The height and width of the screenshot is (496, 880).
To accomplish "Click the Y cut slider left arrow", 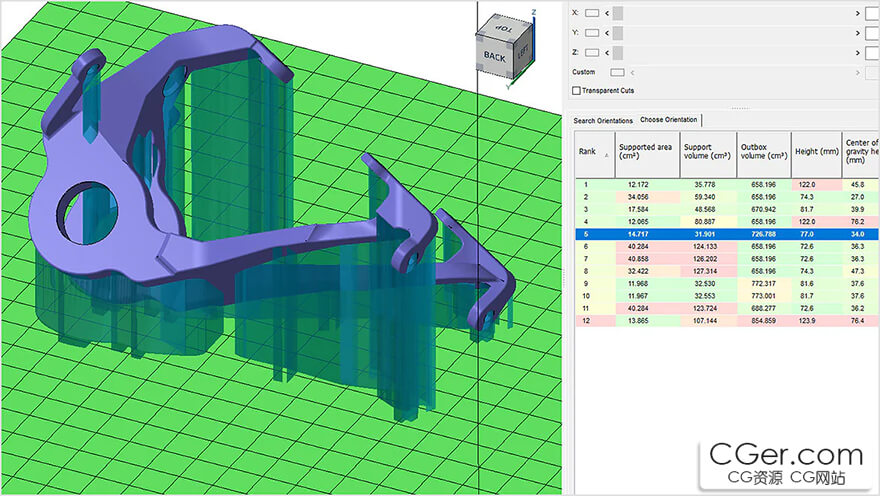I will pyautogui.click(x=607, y=33).
